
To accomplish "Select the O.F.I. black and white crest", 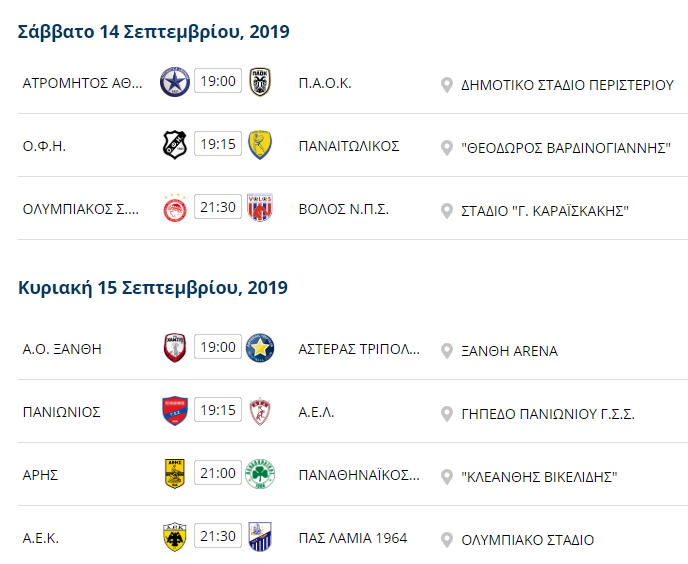I will (x=175, y=145).
